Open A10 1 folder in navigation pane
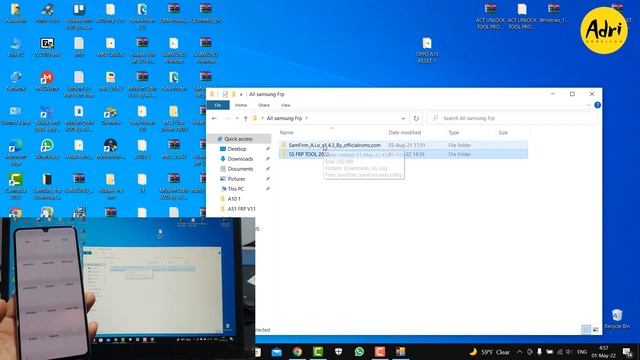This screenshot has width=640, height=360. [233, 199]
